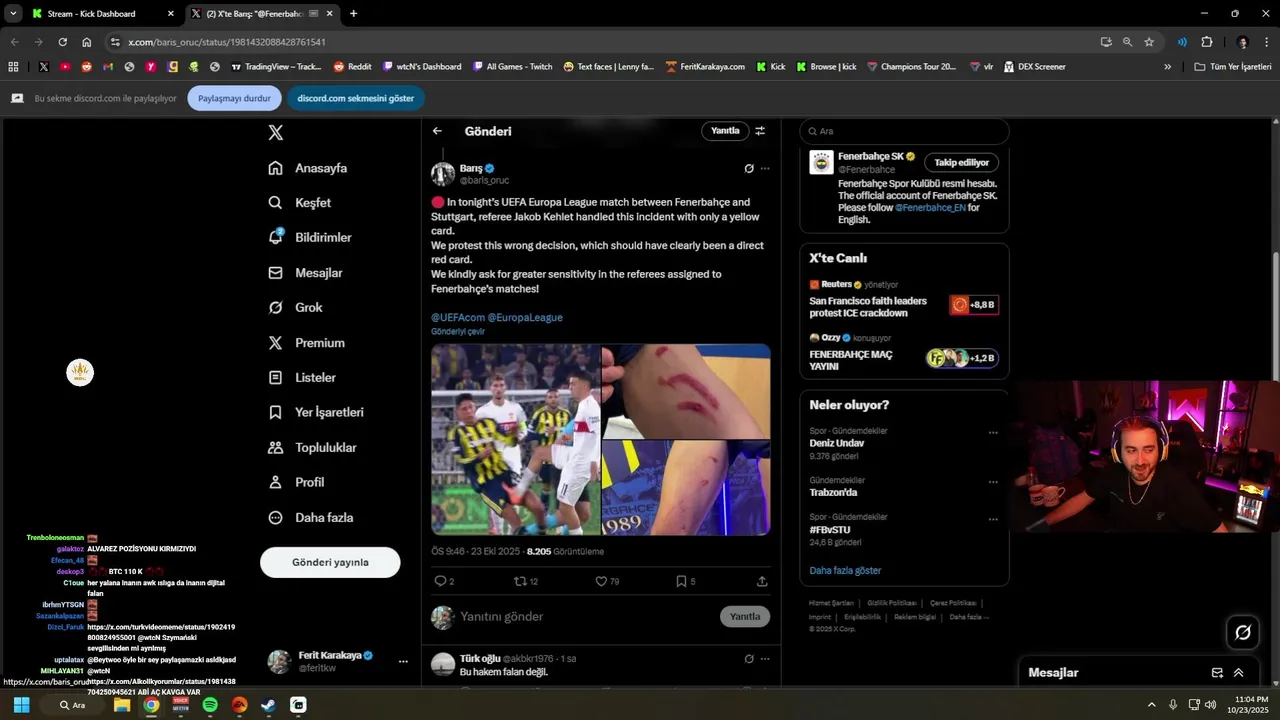Open Listeler in the sidebar

[x=302, y=378]
